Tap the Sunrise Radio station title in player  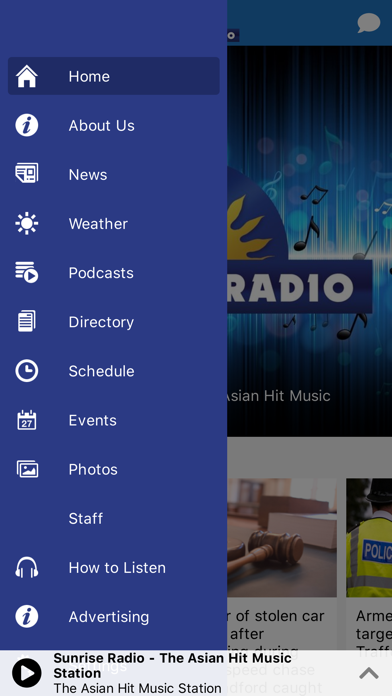coord(172,665)
